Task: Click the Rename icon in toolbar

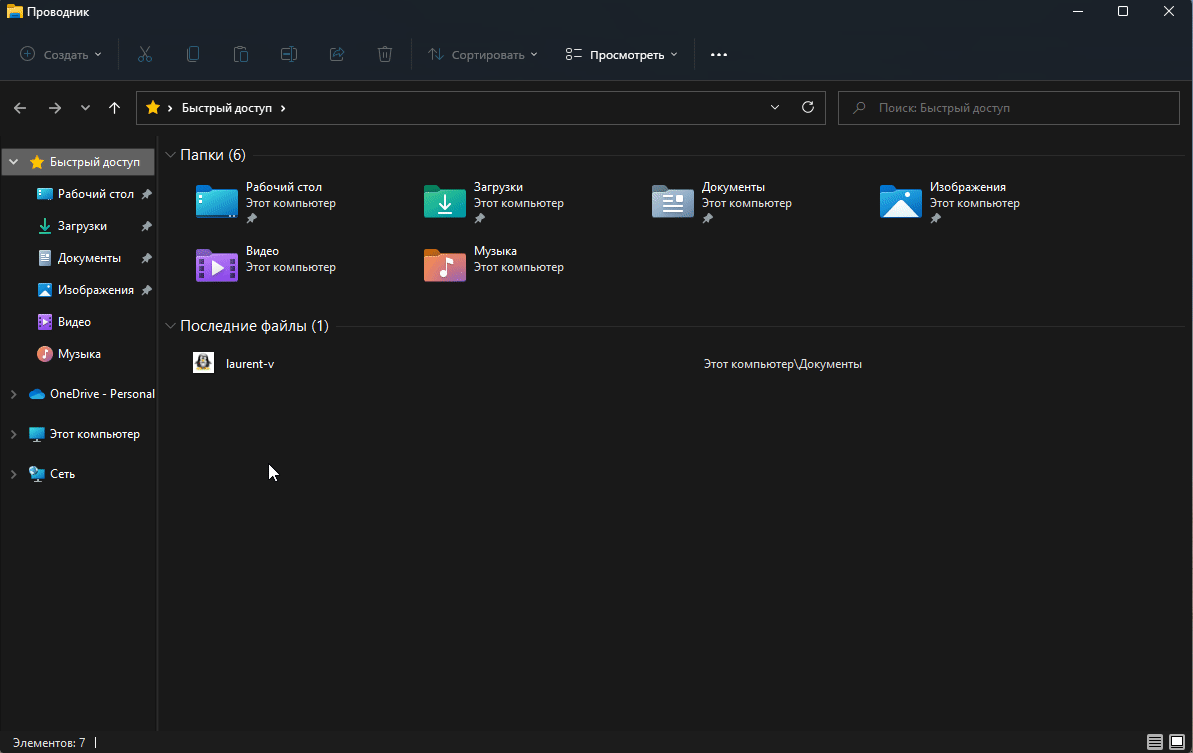Action: pos(288,55)
